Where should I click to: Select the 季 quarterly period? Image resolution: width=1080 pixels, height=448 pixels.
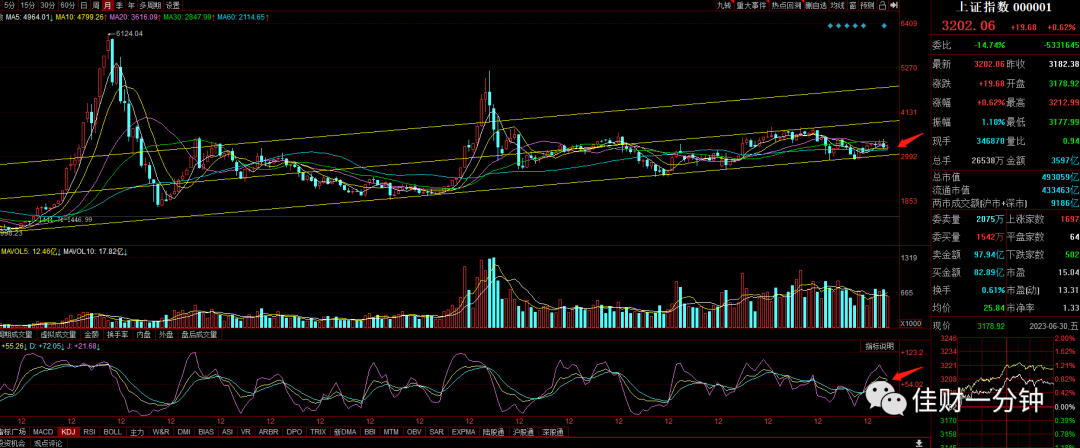point(119,5)
